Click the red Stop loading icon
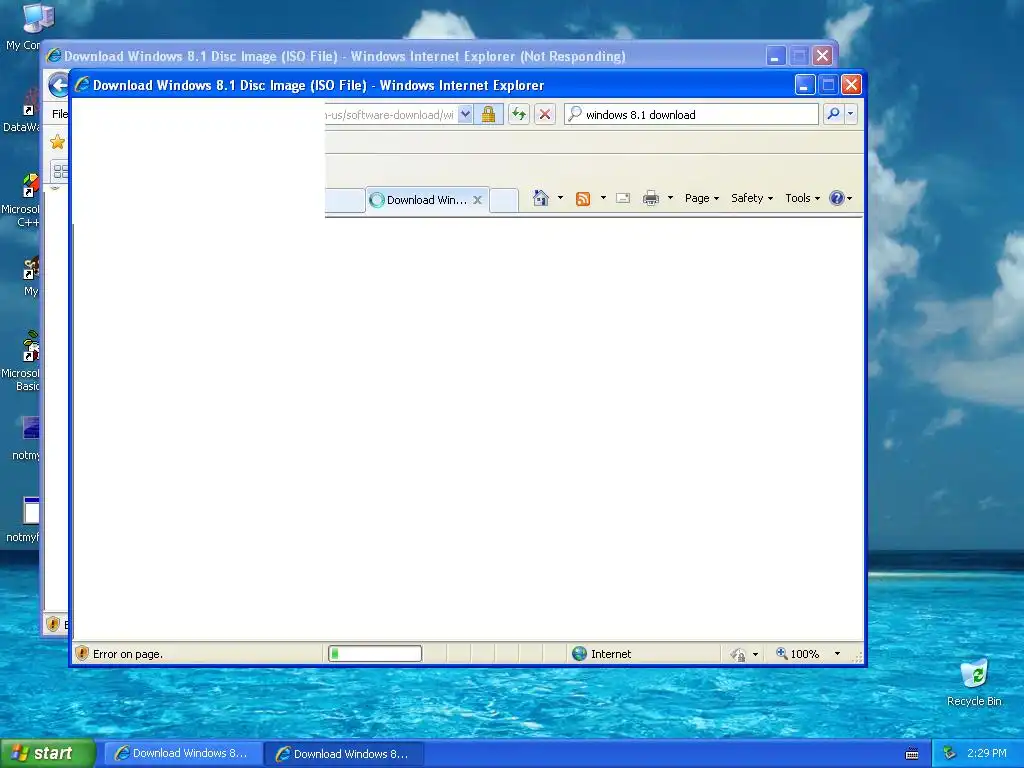This screenshot has height=768, width=1024. pyautogui.click(x=545, y=114)
